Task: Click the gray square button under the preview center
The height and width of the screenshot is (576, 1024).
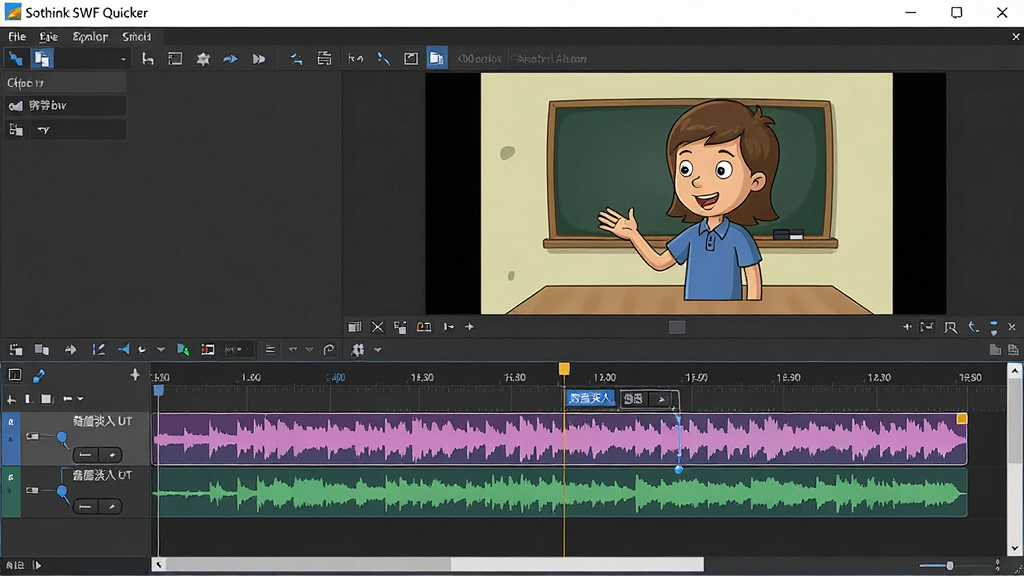Action: tap(677, 327)
